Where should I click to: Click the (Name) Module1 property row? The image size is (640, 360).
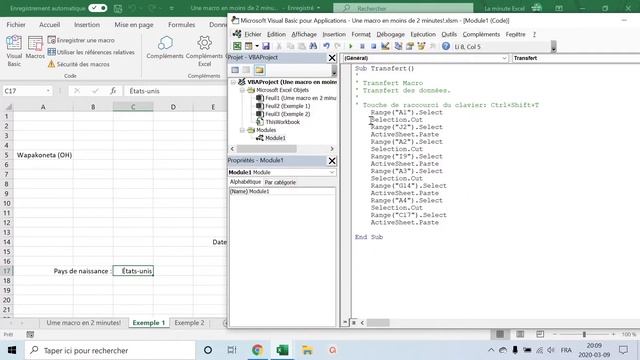[282, 191]
